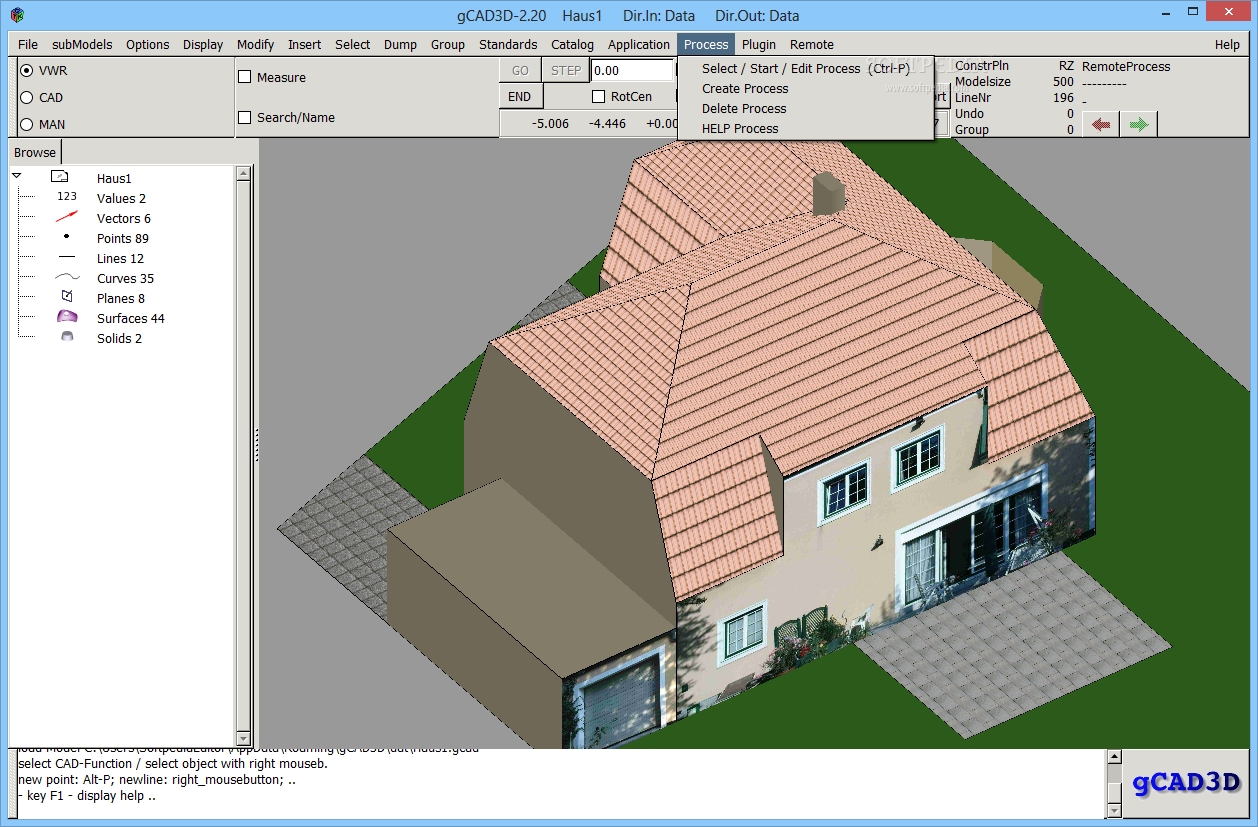Open the Help menu

tap(1227, 44)
